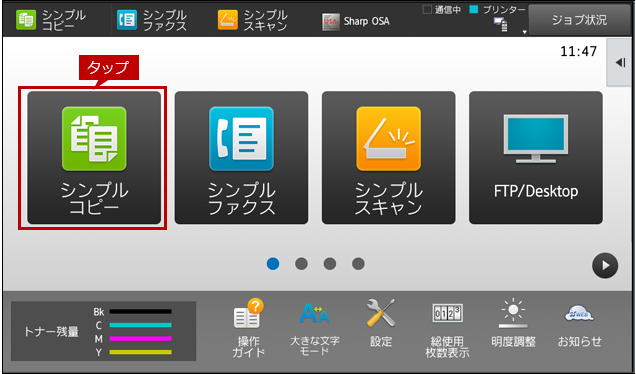Viewport: 636px width, 374px height.
Task: Open the FTP/Desktop tile
Action: point(536,157)
